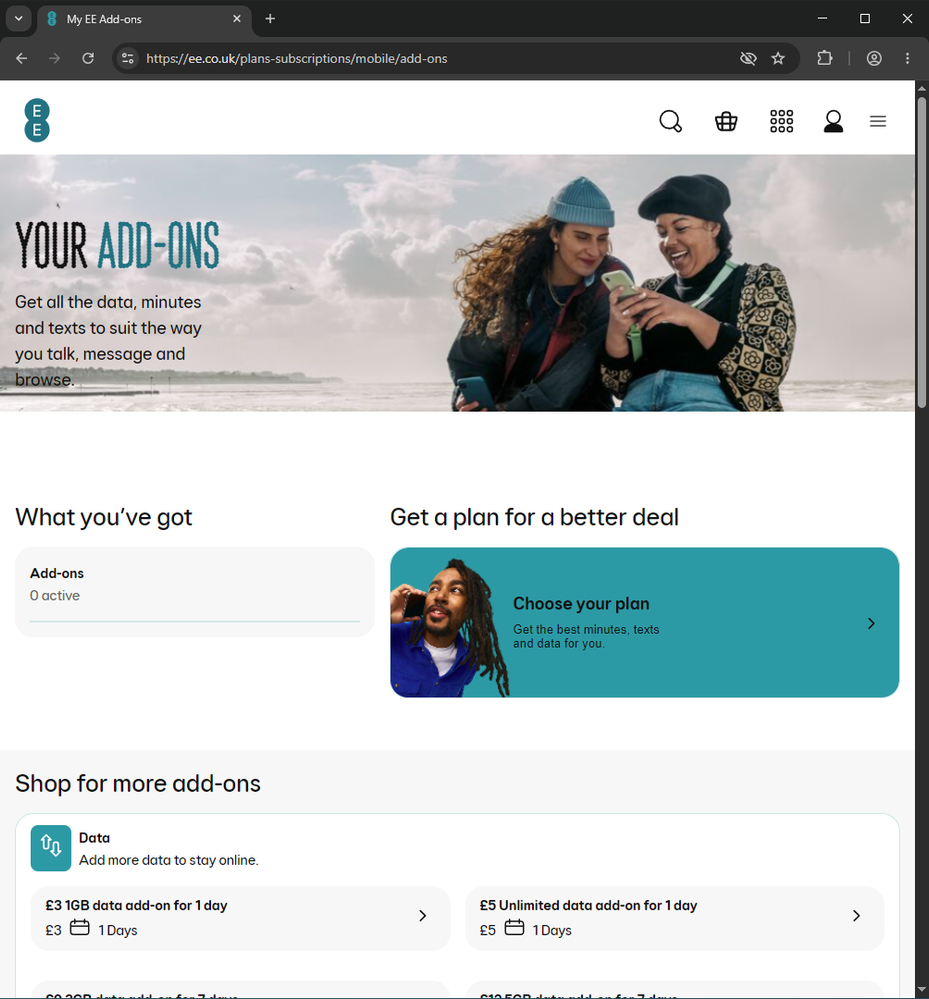Click chevron on Choose your plan card
Viewport: 929px width, 999px height.
coord(871,623)
